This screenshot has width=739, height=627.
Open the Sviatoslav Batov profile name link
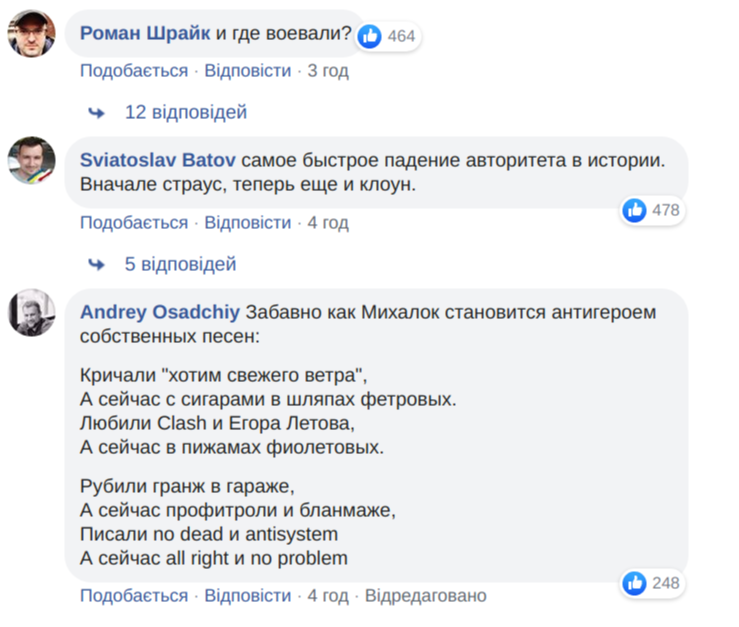pos(158,159)
